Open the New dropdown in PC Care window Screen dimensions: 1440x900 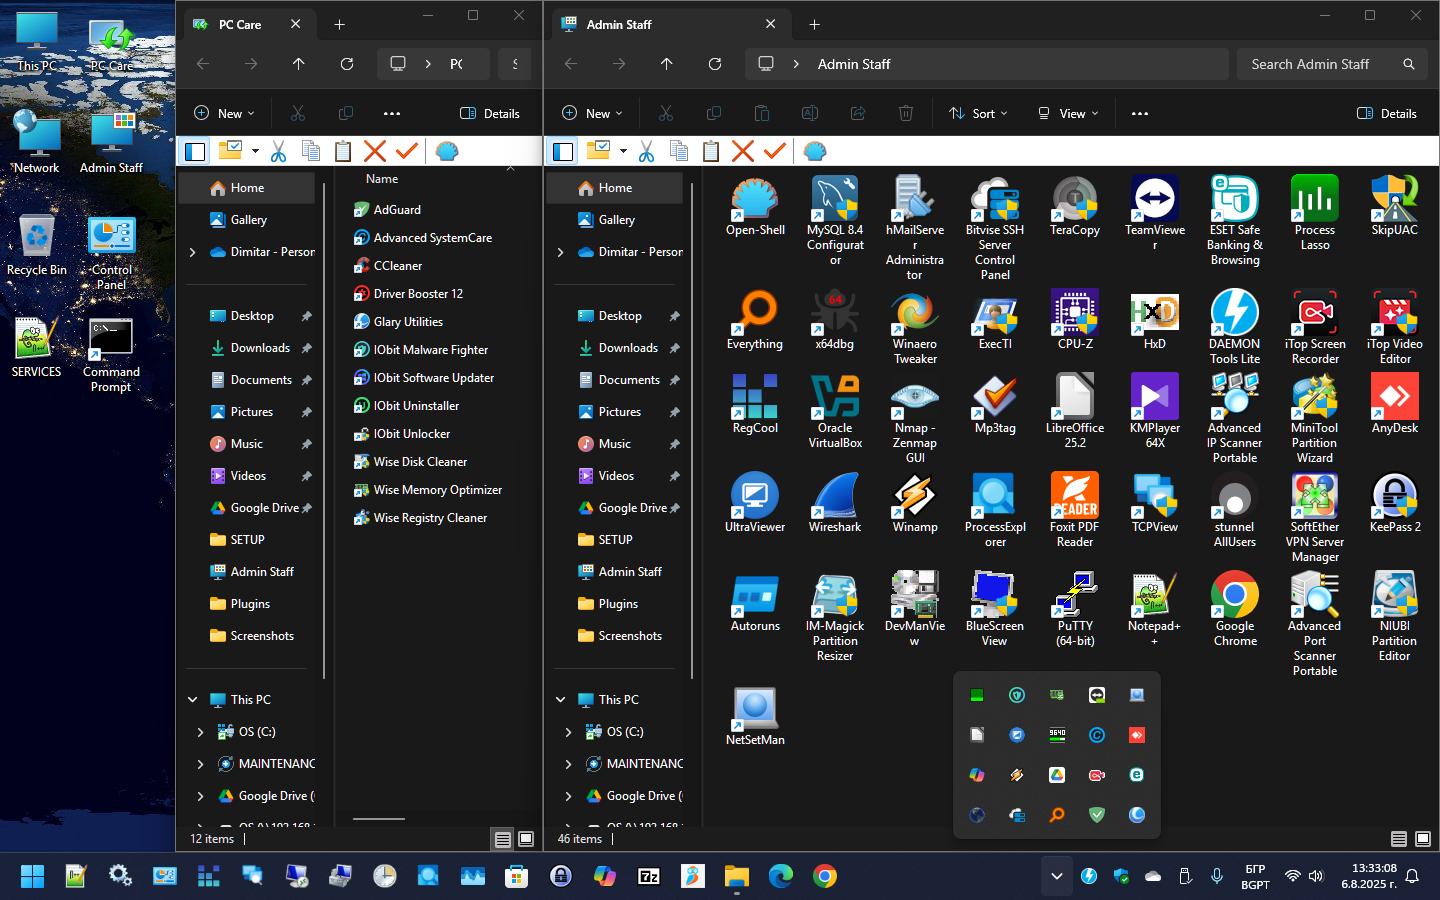[224, 113]
